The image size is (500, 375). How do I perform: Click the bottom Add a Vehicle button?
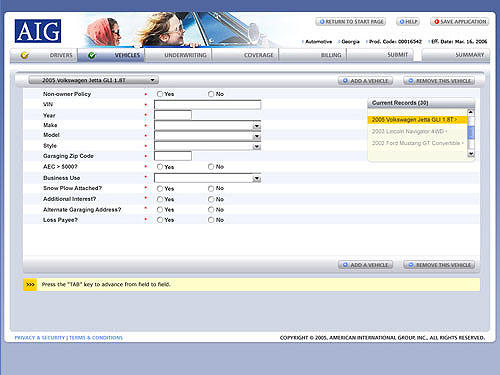coord(366,265)
